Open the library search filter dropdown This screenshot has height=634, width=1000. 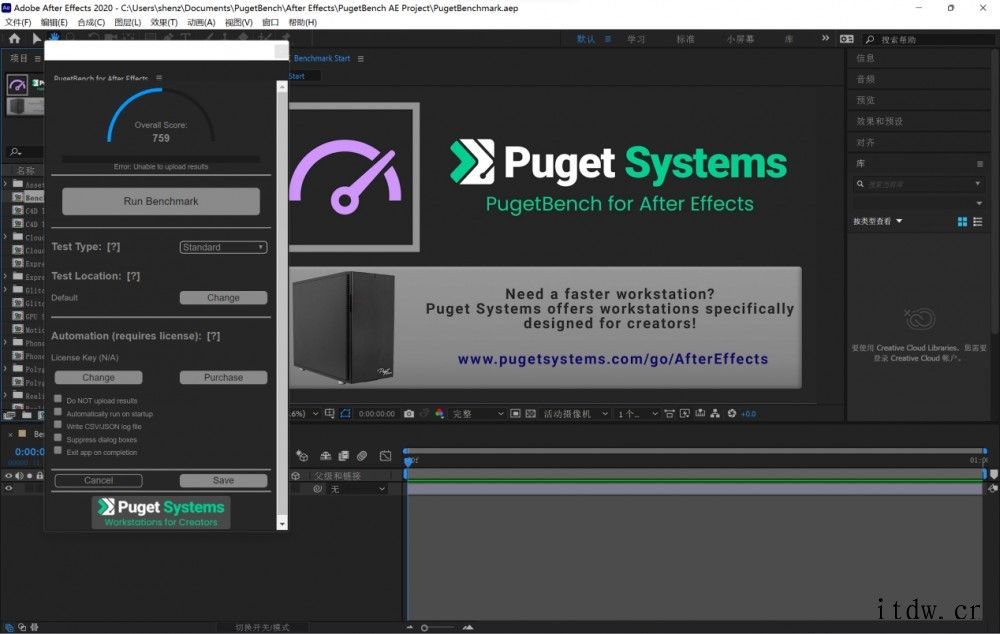[x=978, y=184]
